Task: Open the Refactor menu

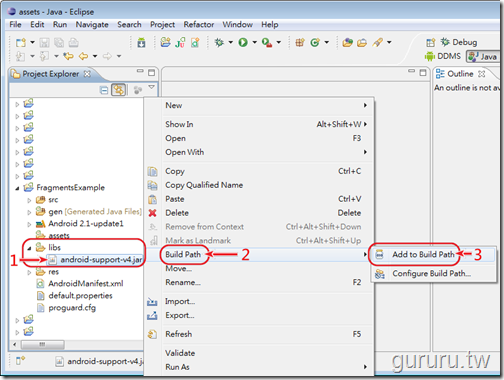Action: pos(199,25)
